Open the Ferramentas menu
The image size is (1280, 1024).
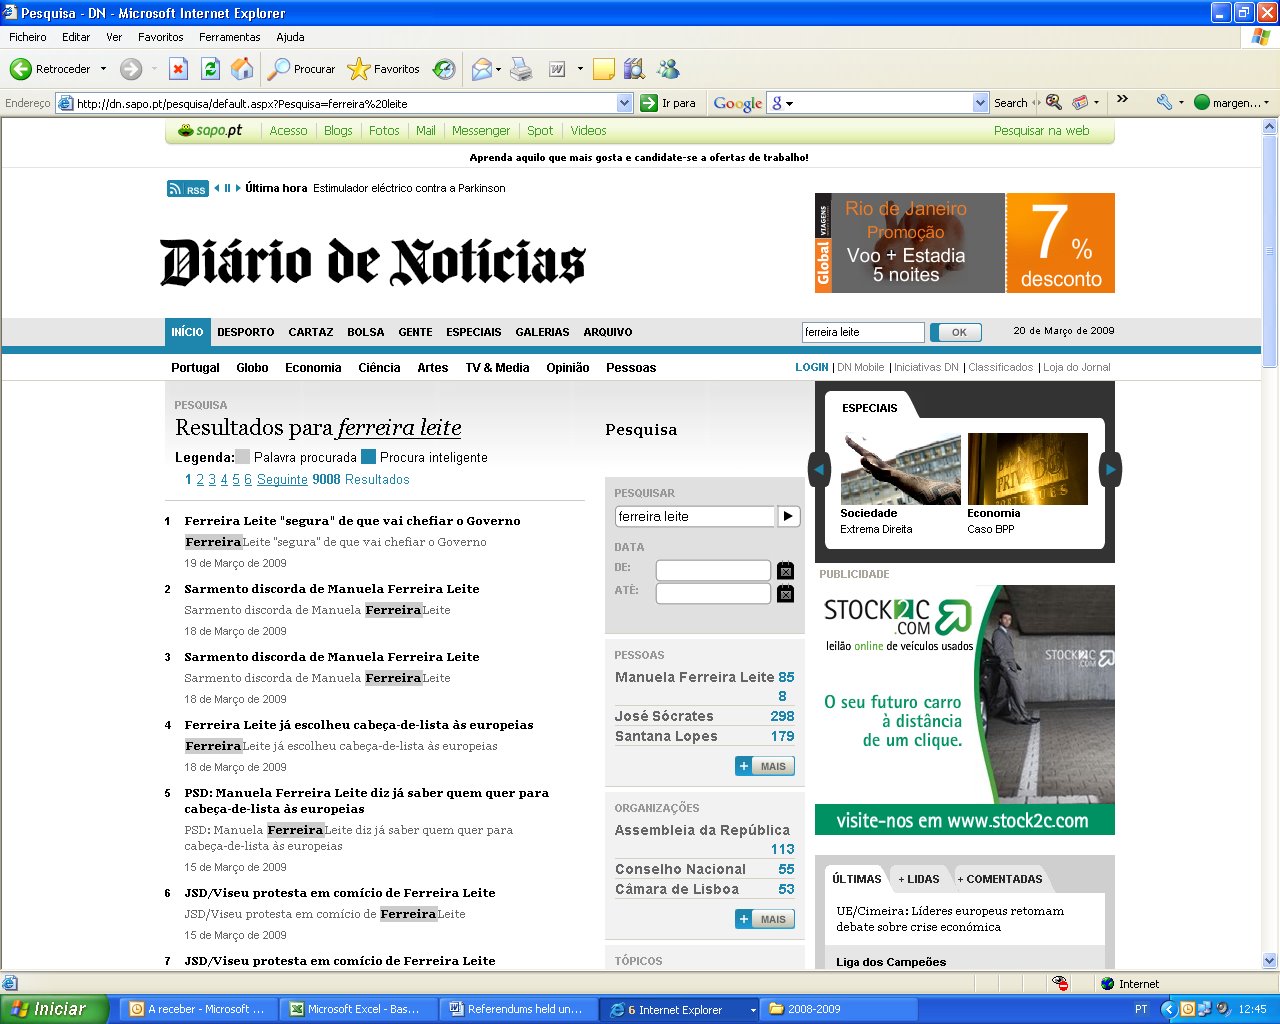tap(230, 37)
